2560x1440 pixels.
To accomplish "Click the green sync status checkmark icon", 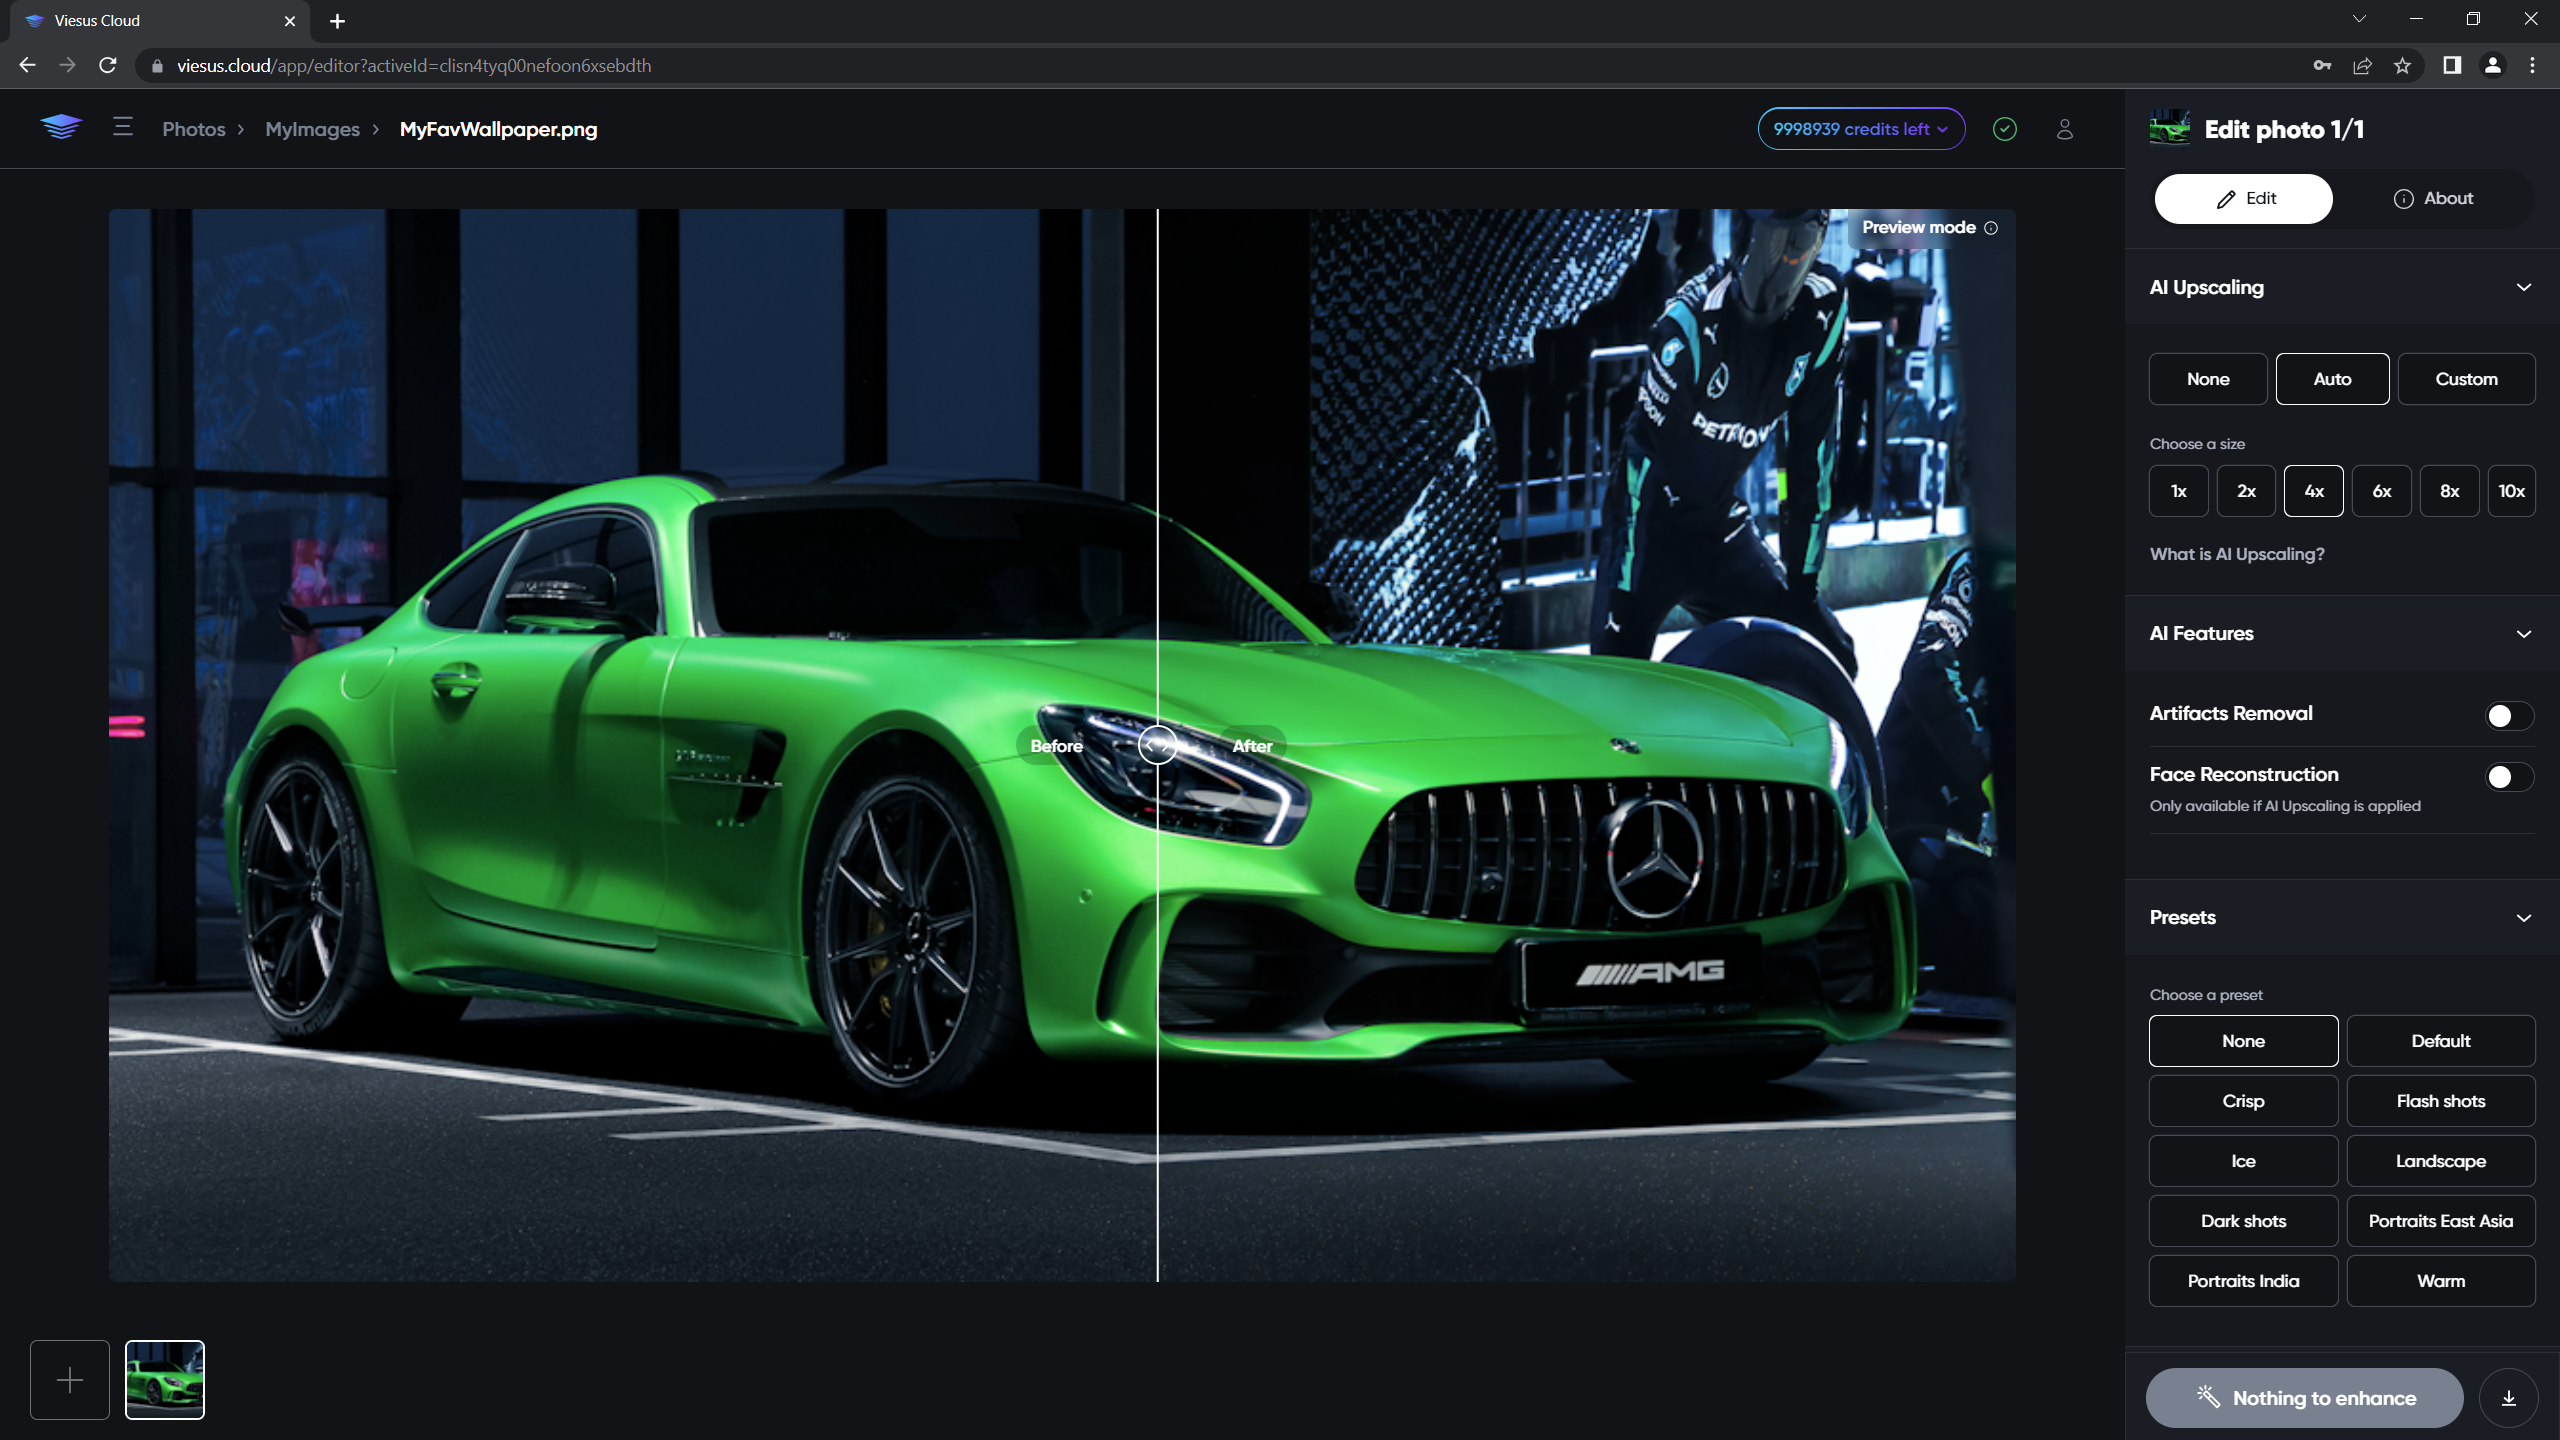I will [x=2005, y=129].
